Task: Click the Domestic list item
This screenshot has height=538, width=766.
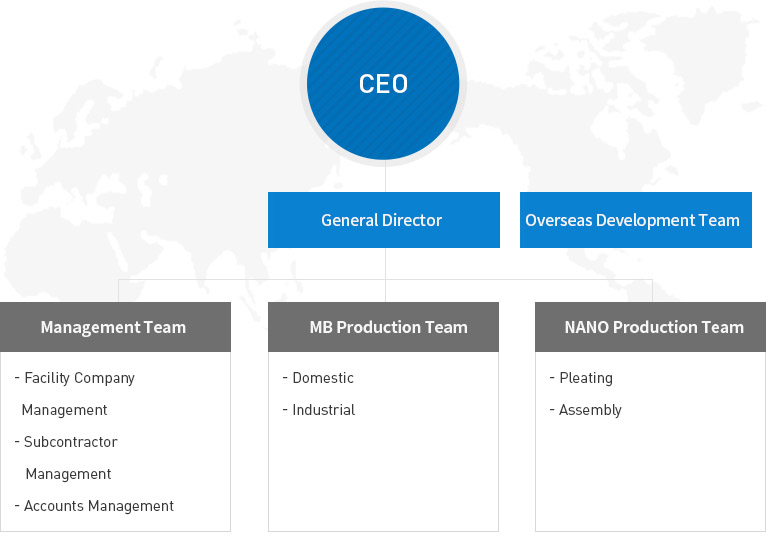Action: tap(322, 378)
